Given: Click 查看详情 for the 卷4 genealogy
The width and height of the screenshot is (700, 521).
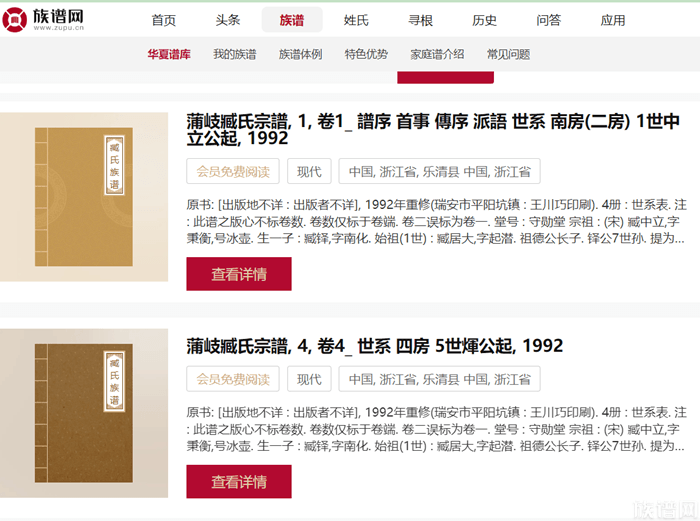Looking at the screenshot, I should click(238, 481).
